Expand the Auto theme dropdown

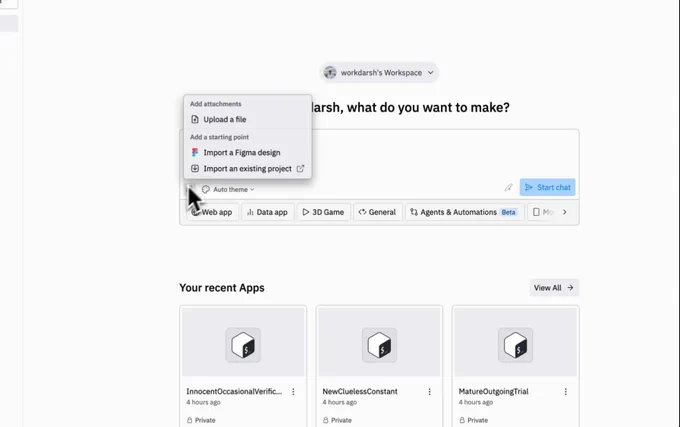pos(228,189)
